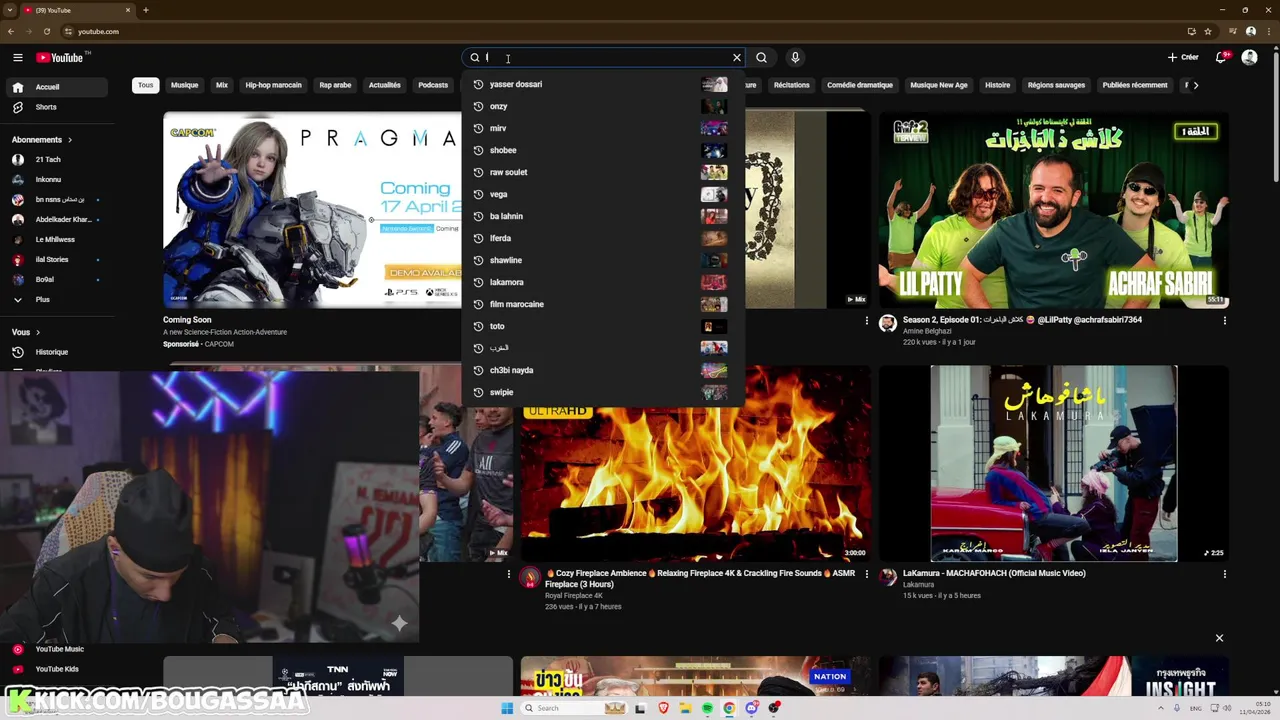Select the 'Tous' filter chip
1280x720 pixels.
146,85
